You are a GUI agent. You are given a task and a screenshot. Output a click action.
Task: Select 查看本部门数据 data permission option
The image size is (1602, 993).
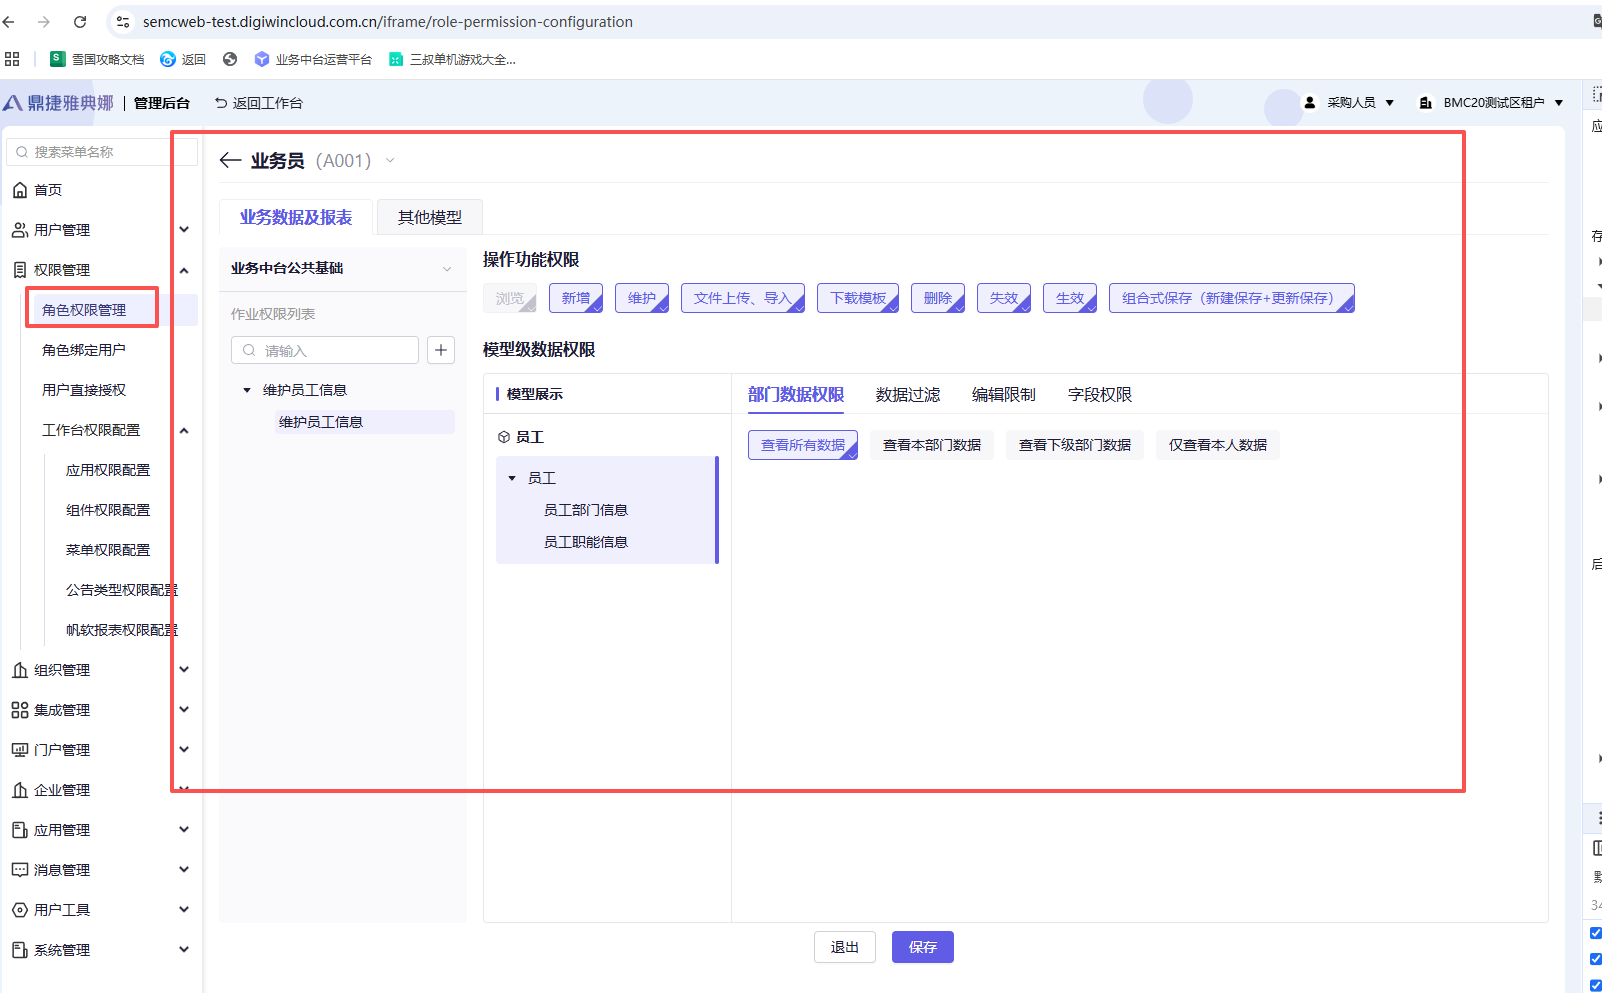[931, 445]
